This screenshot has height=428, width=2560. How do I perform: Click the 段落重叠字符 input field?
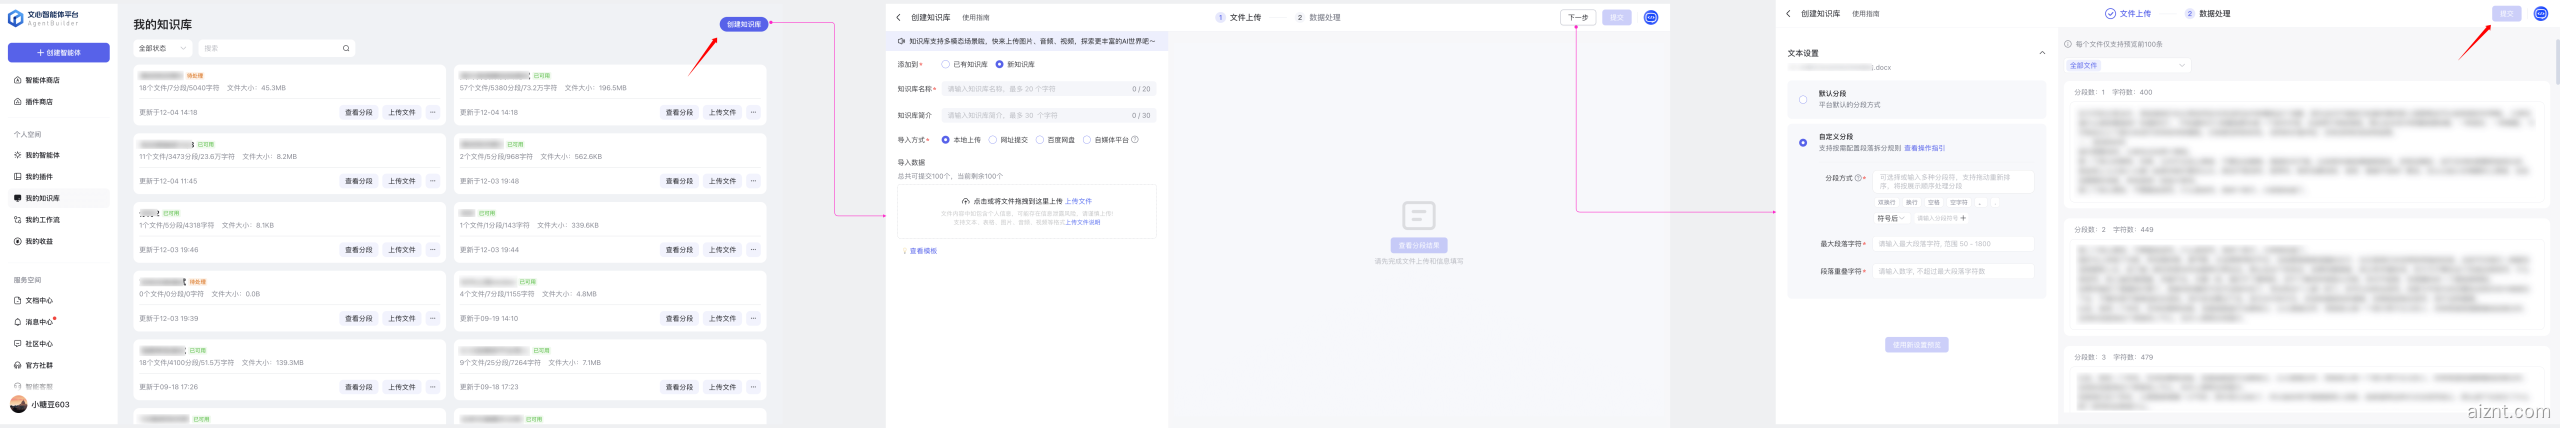coord(1954,271)
